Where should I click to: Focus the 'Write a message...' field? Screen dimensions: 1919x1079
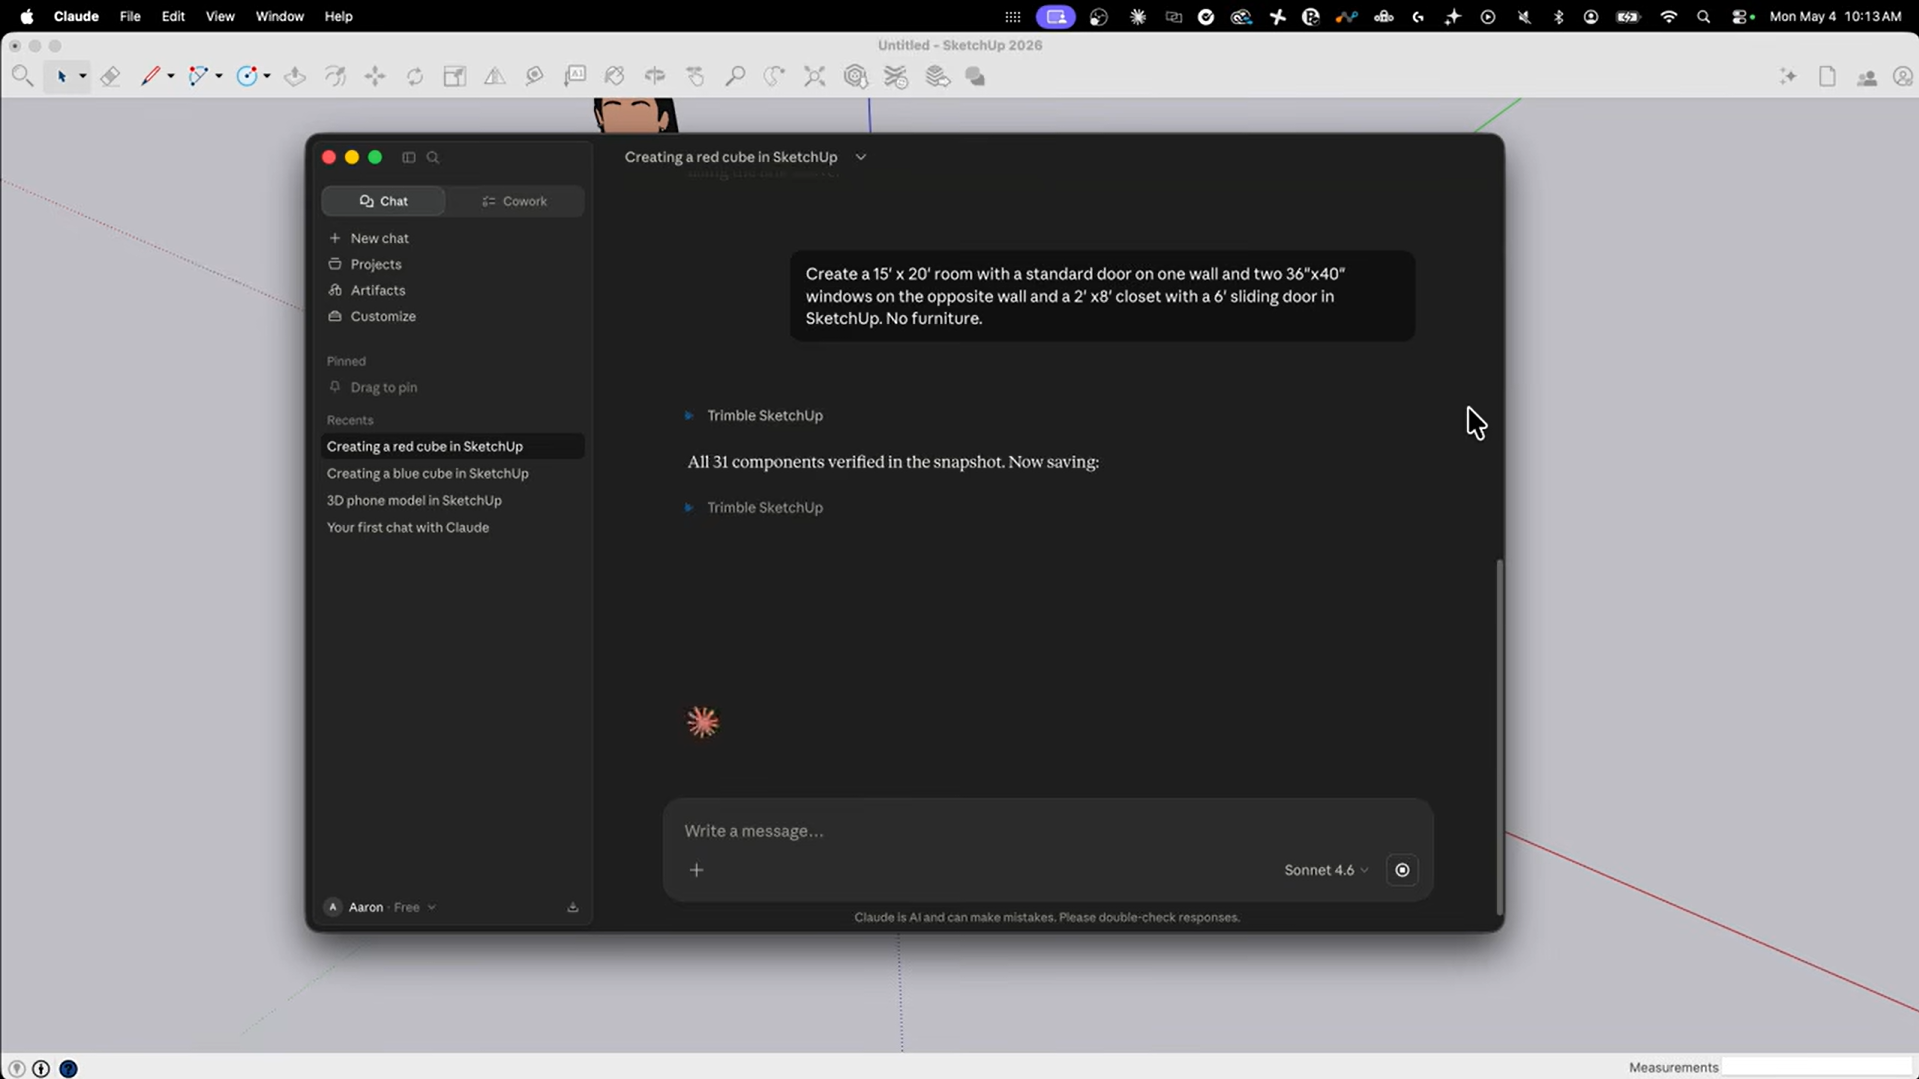pyautogui.click(x=1047, y=831)
